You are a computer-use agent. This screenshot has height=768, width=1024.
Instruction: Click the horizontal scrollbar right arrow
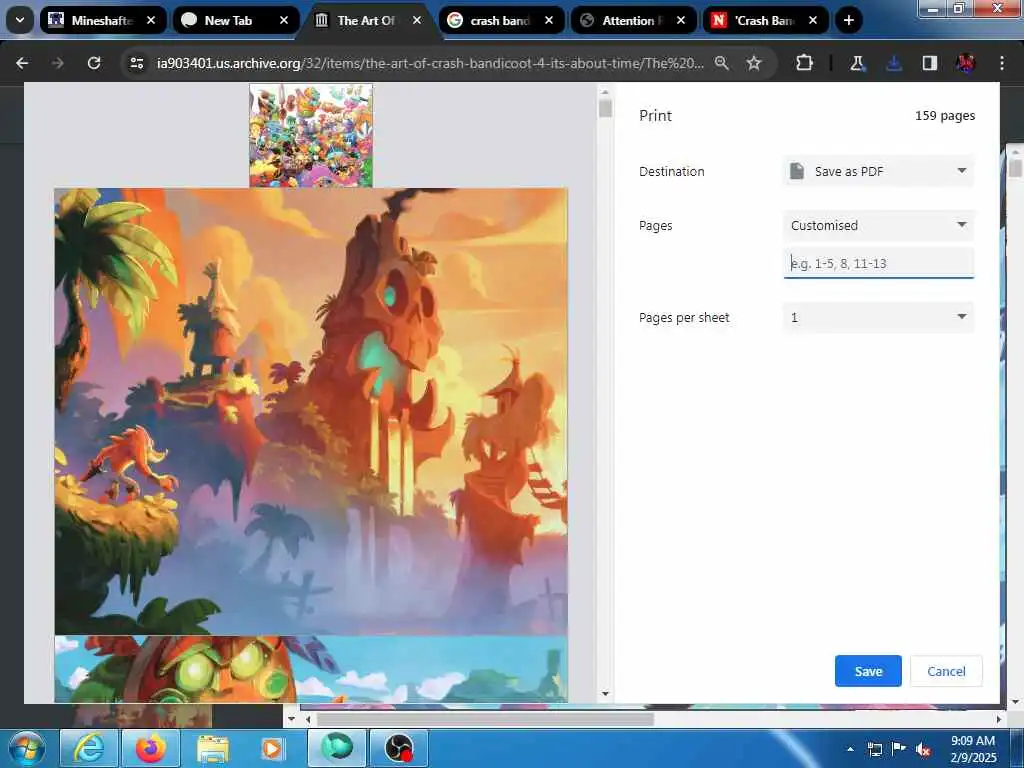click(x=999, y=719)
